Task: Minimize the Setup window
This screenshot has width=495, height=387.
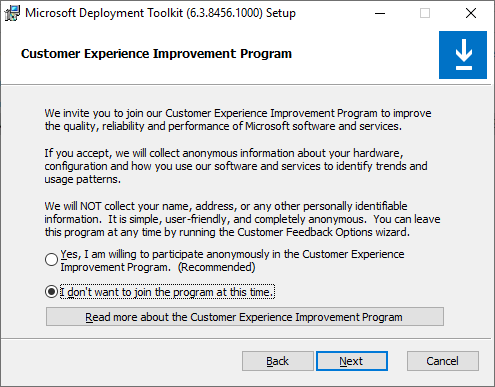Action: pyautogui.click(x=380, y=13)
